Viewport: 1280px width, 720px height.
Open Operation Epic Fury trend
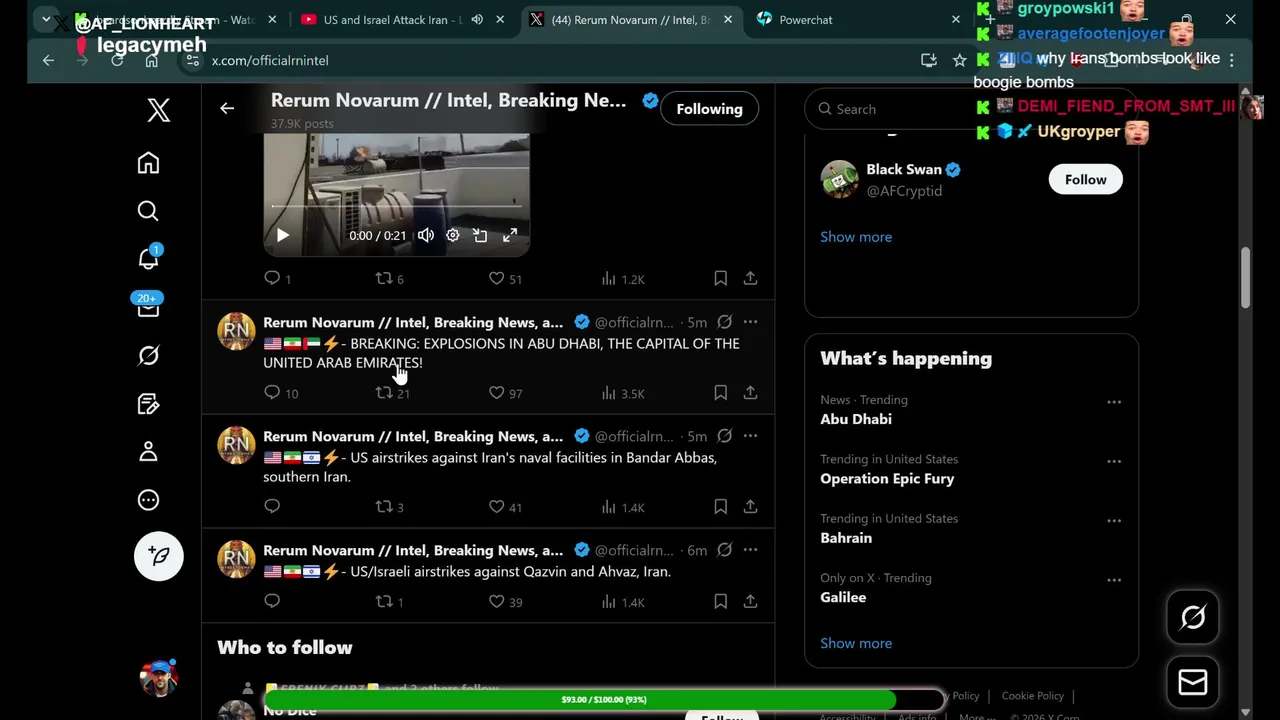click(x=887, y=478)
